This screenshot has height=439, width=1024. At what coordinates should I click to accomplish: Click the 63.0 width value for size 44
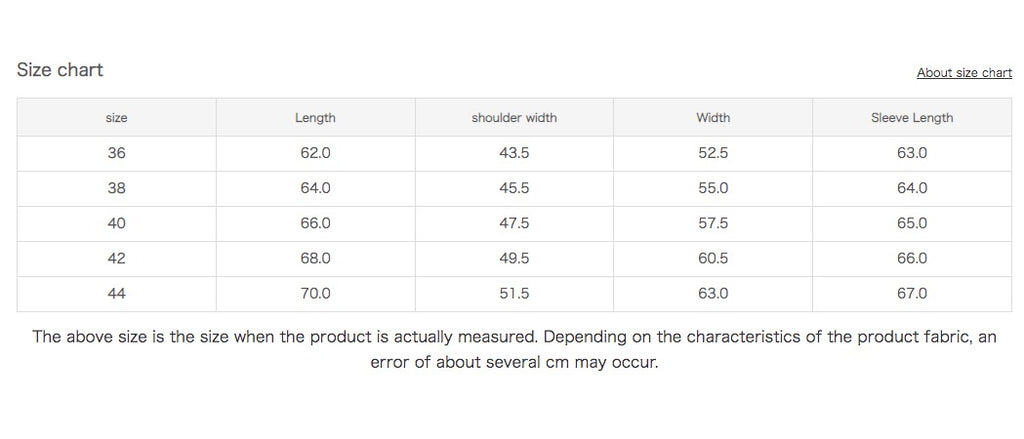tap(713, 293)
